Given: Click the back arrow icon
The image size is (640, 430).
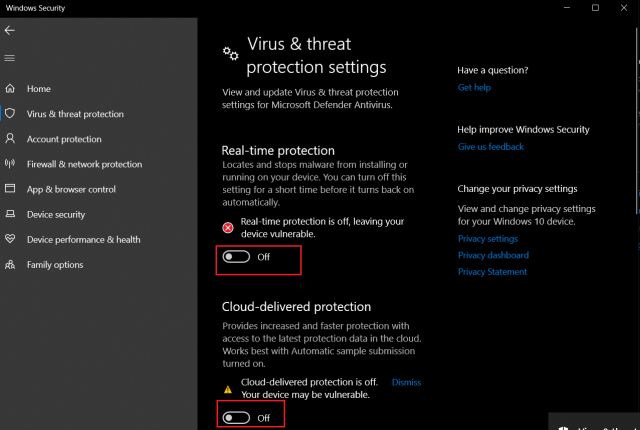Looking at the screenshot, I should [x=9, y=31].
